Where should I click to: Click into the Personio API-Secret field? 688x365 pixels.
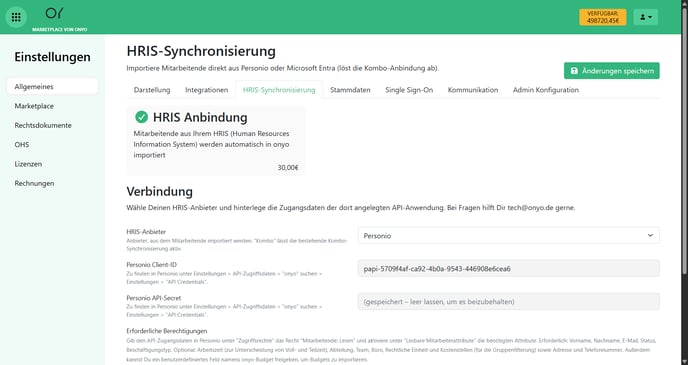tap(508, 301)
